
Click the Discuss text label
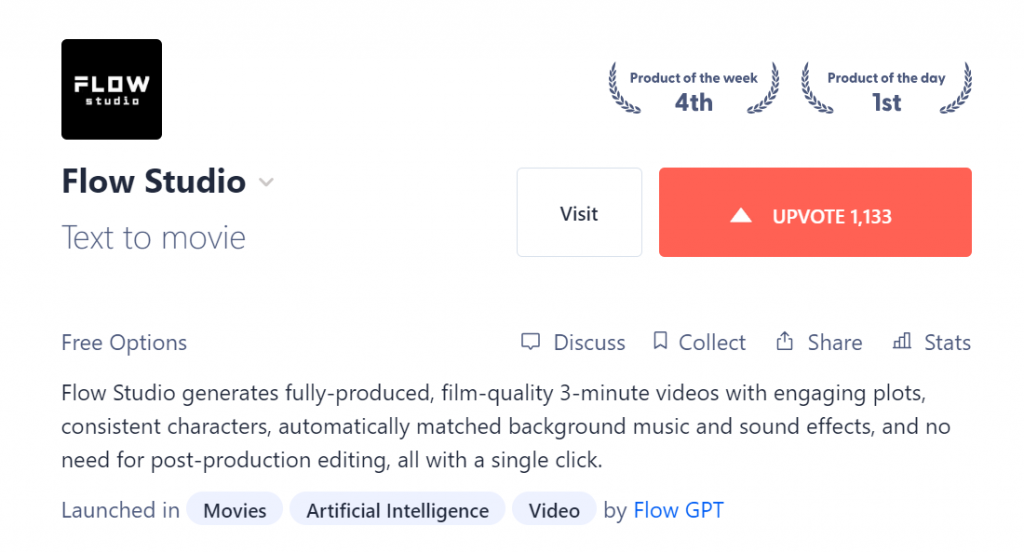(589, 343)
